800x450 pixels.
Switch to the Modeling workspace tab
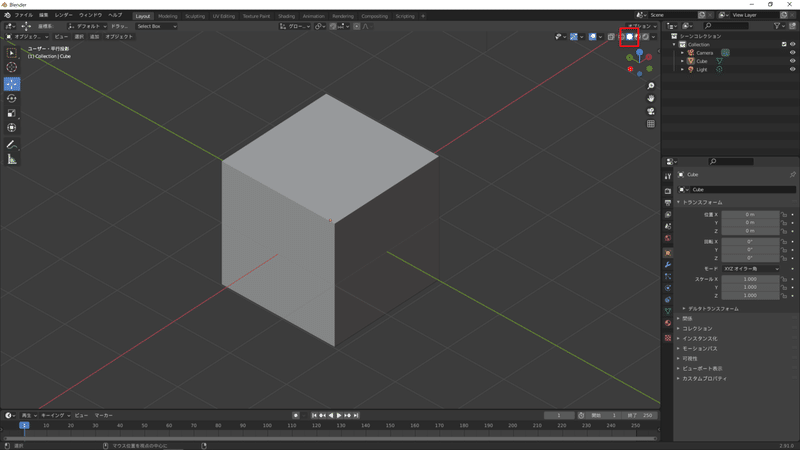[x=168, y=16]
